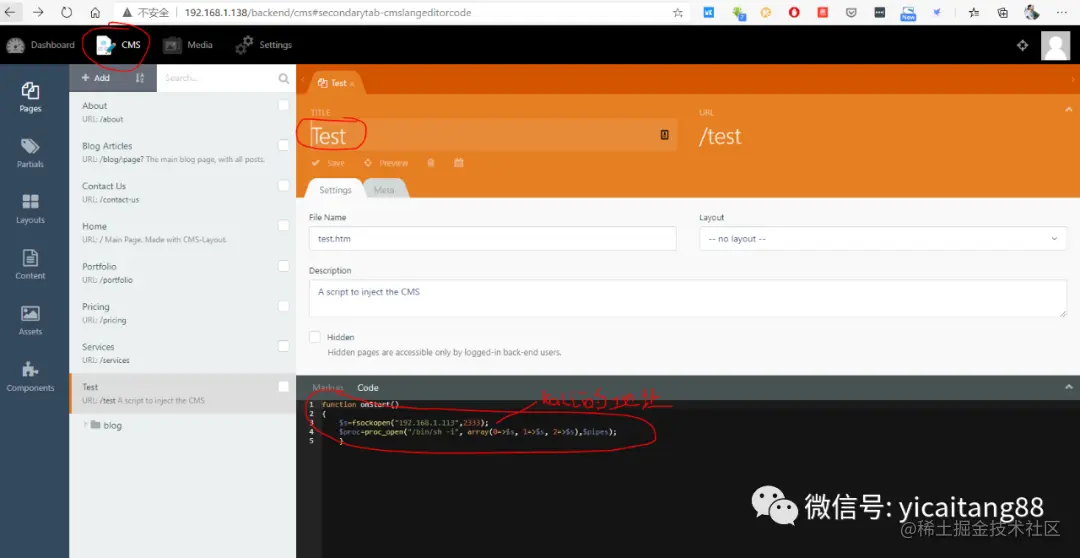Click the File Name field test.htm
Image resolution: width=1080 pixels, height=558 pixels.
492,238
